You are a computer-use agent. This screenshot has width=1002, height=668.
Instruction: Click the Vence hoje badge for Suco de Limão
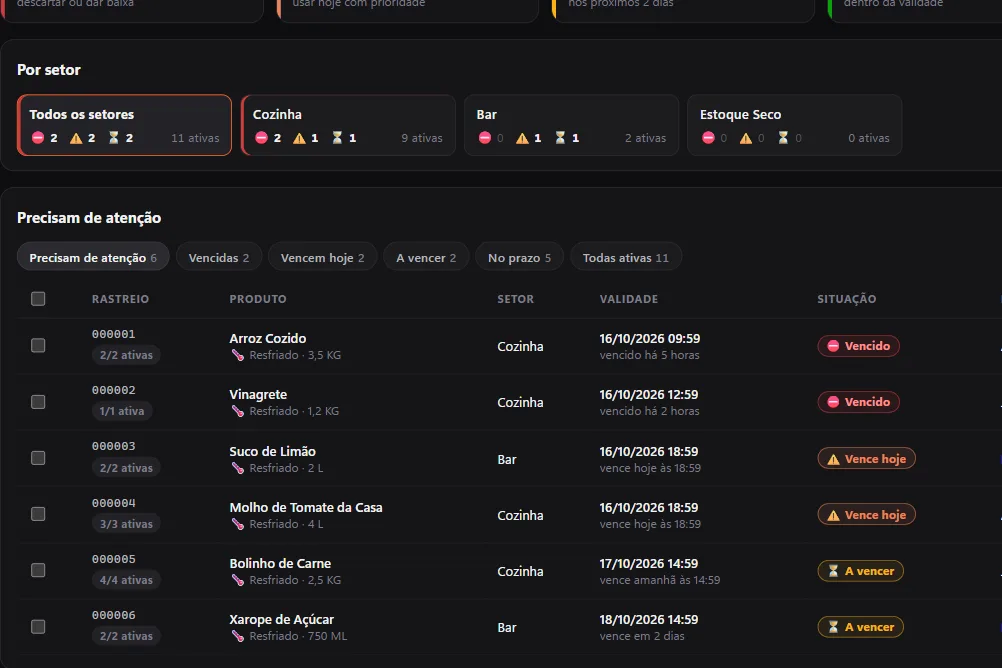click(x=867, y=459)
